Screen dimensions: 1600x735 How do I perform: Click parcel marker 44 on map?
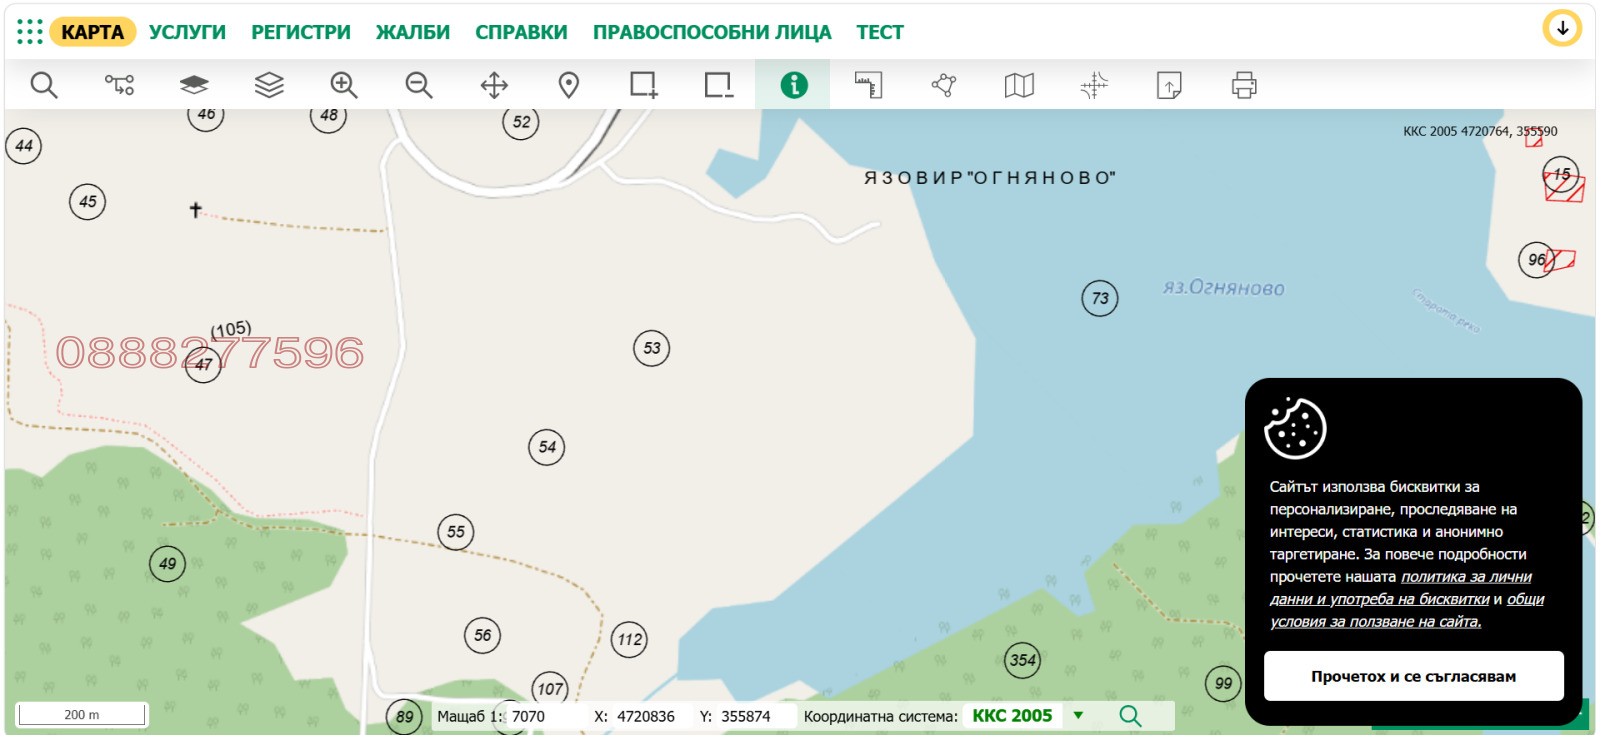[24, 146]
